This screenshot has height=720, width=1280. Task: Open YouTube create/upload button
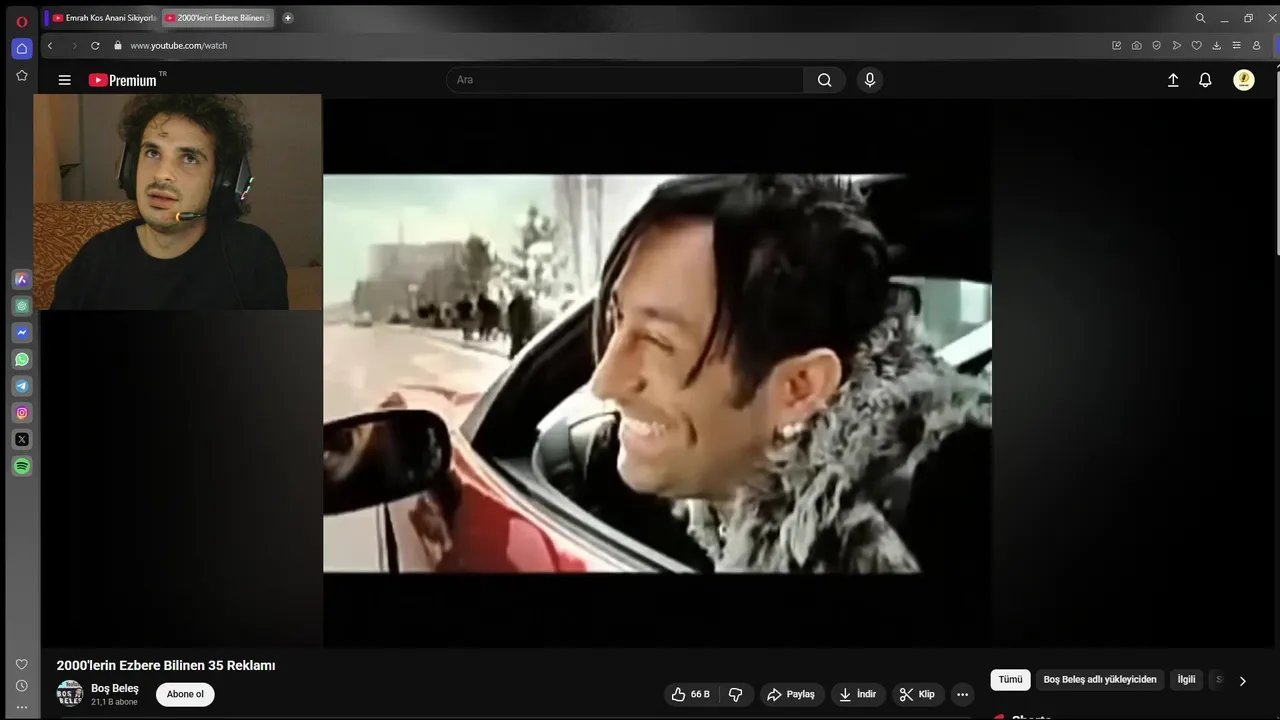[x=1173, y=80]
